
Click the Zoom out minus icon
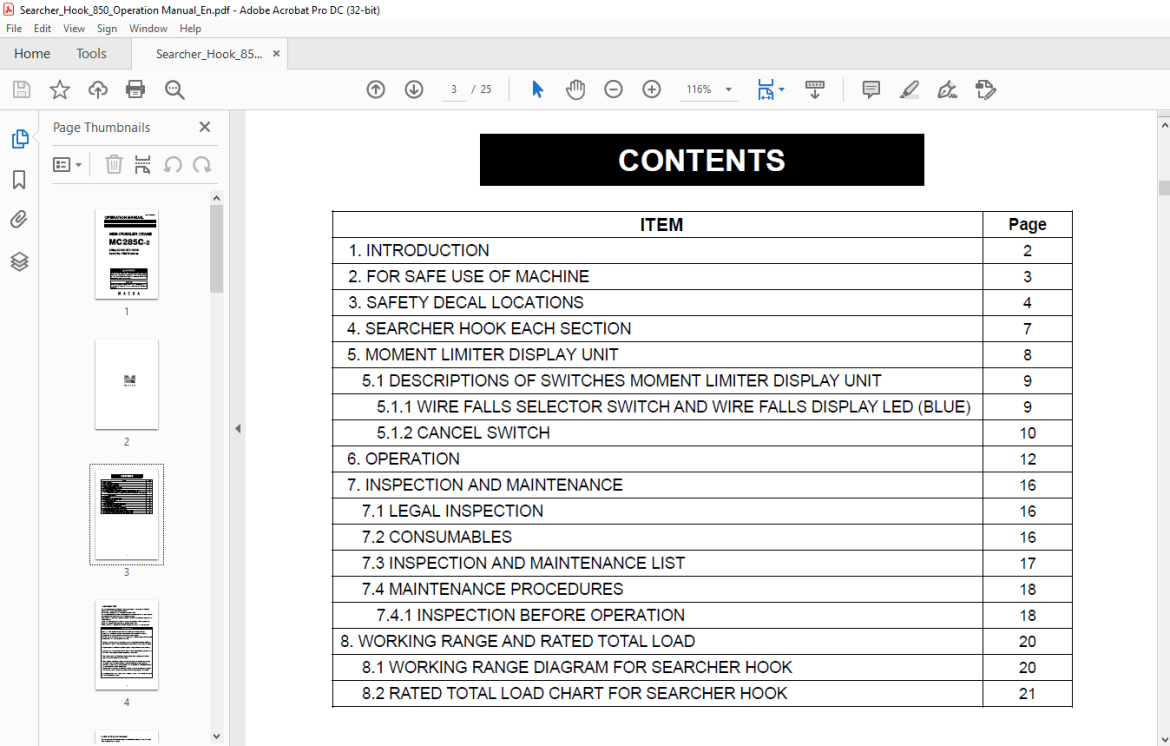pyautogui.click(x=613, y=90)
